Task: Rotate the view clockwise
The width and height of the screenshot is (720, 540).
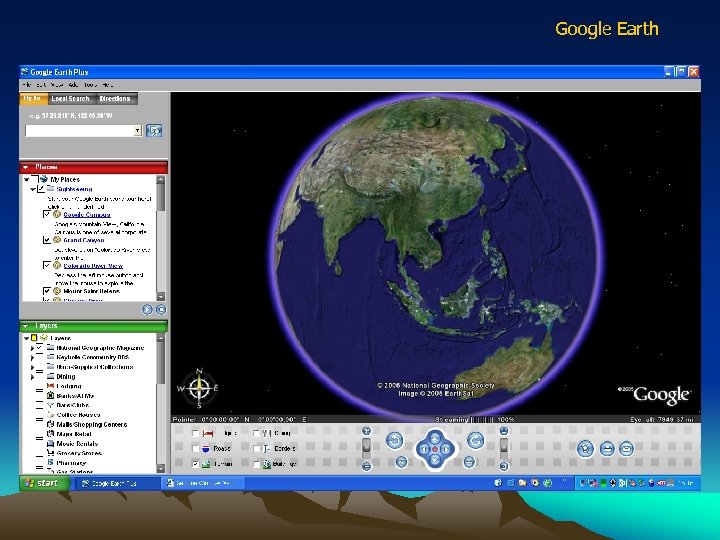Action: 475,441
